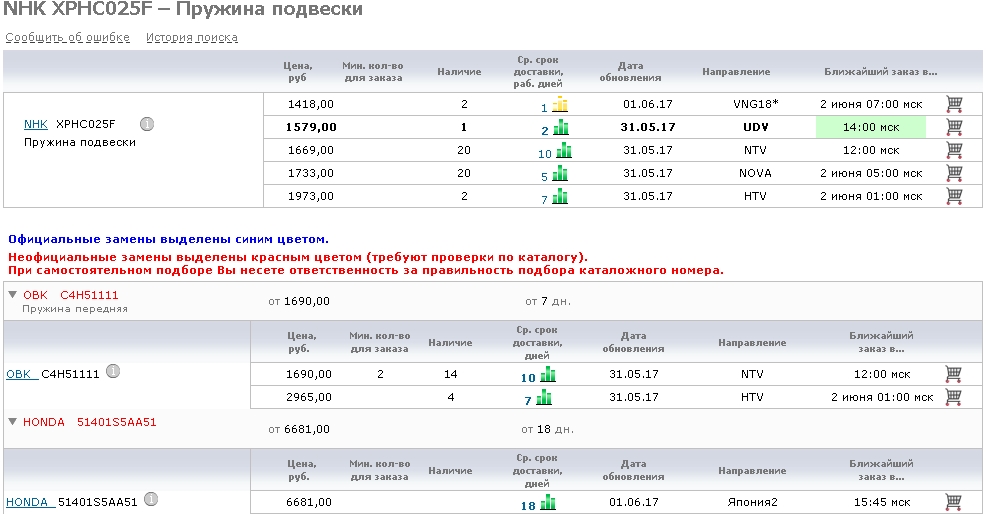
Task: Click cart icon for OBK 2965,00 offer
Action: pos(954,397)
